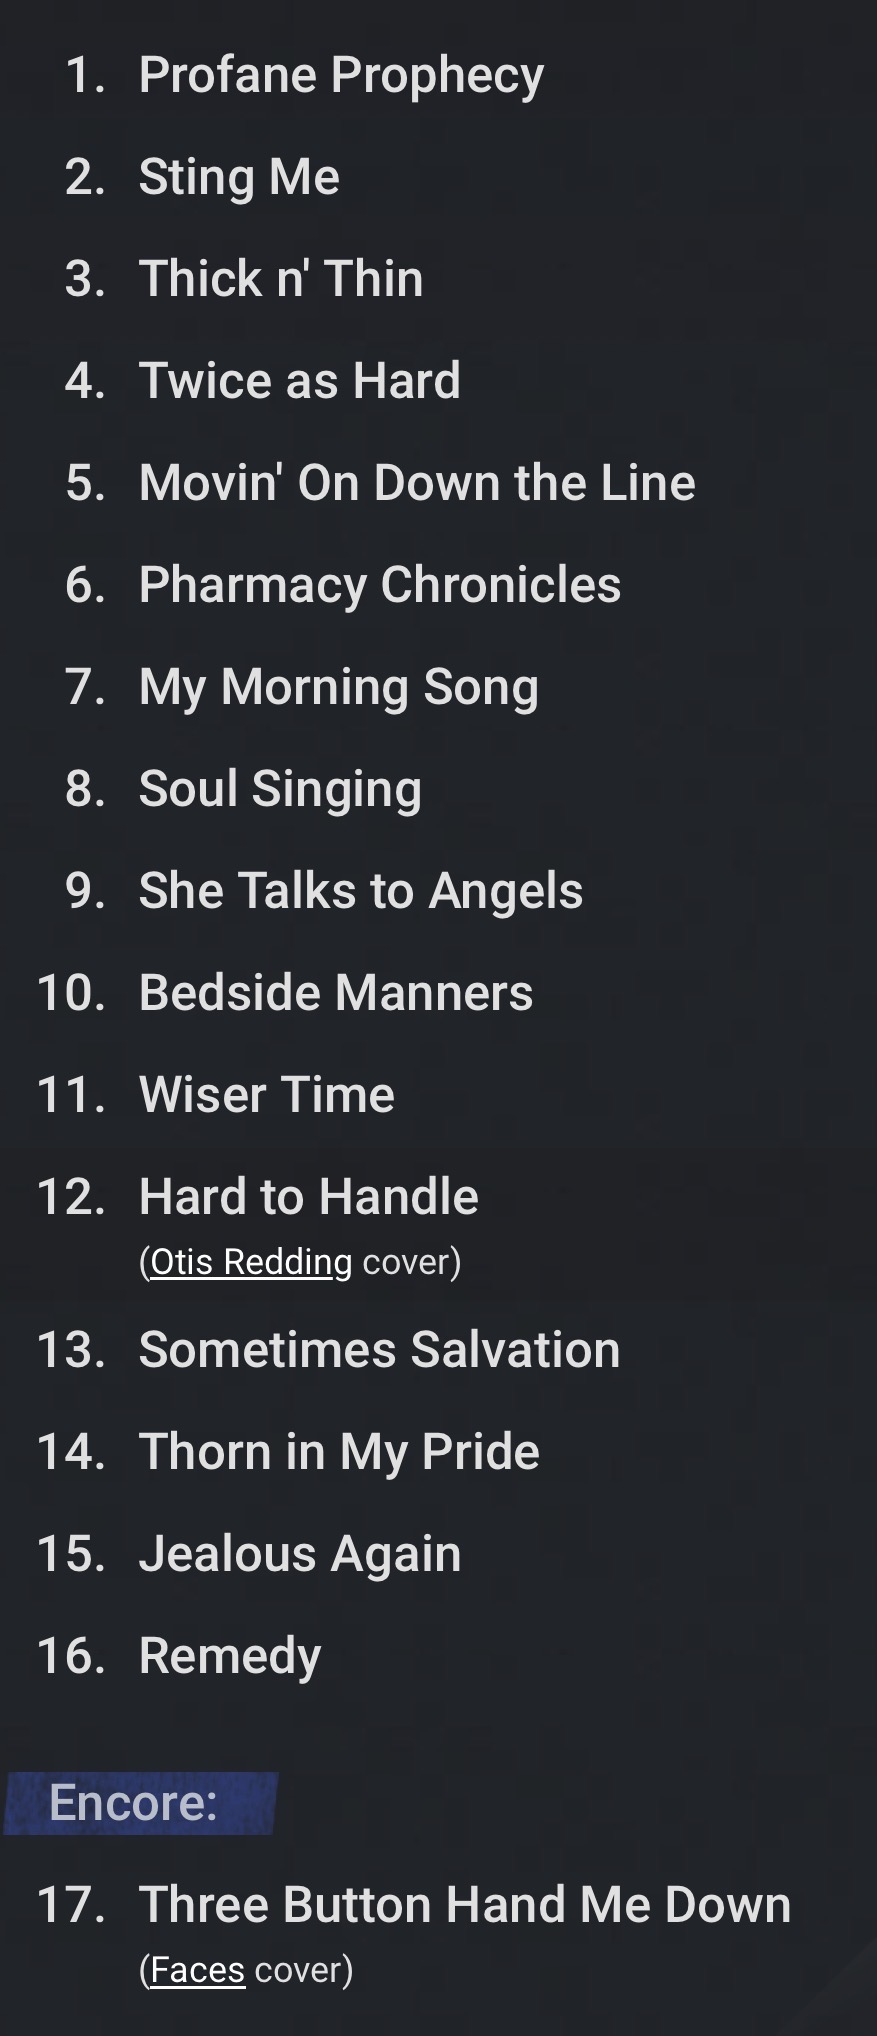The width and height of the screenshot is (877, 2036).
Task: Click the highlighted Encore label
Action: coord(133,1803)
